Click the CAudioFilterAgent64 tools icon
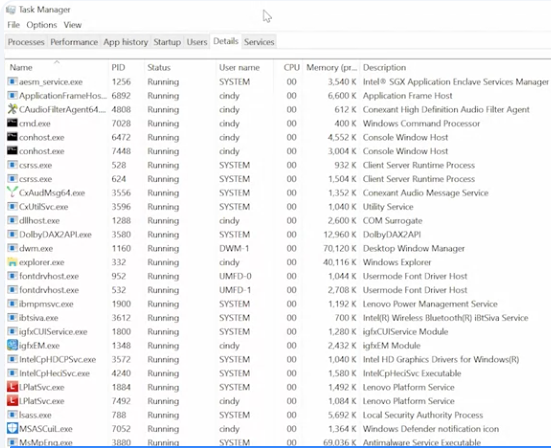The width and height of the screenshot is (551, 448). (12, 109)
